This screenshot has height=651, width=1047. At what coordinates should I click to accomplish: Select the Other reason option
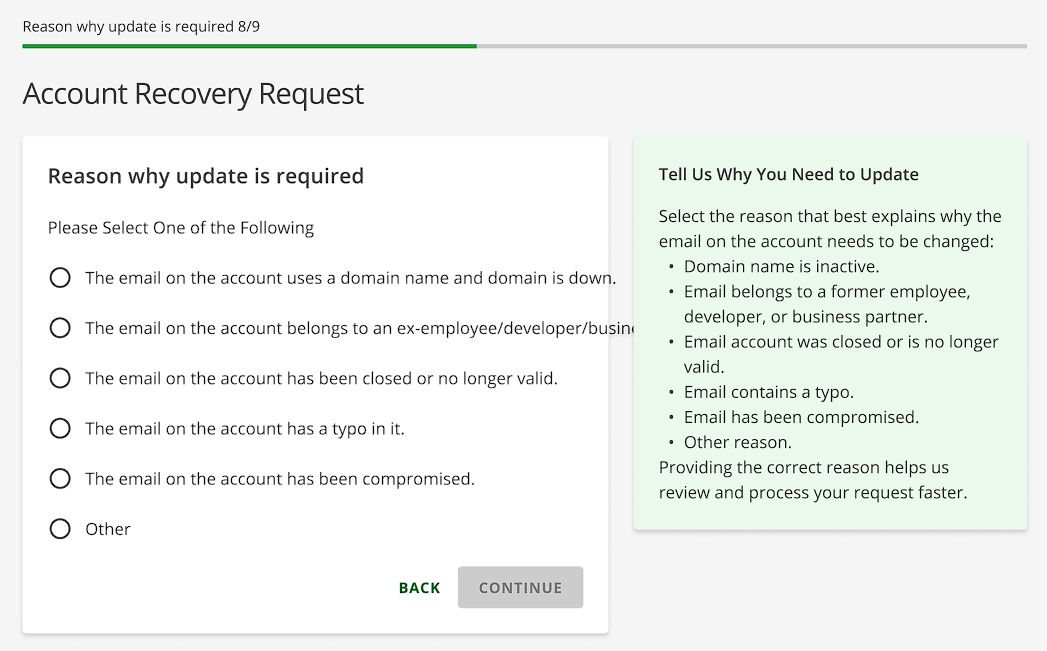[x=60, y=528]
